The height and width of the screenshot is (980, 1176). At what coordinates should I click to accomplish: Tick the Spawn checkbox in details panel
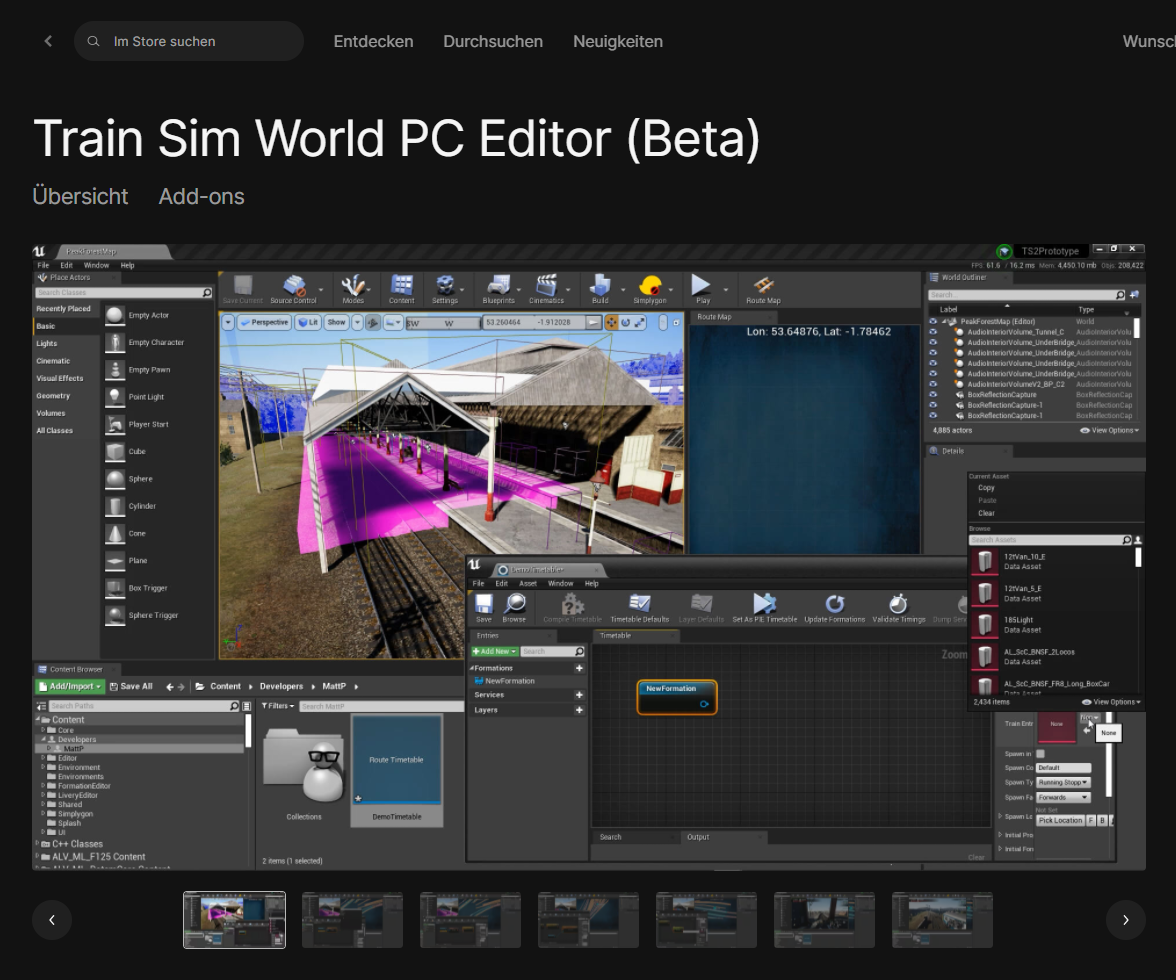point(1040,753)
